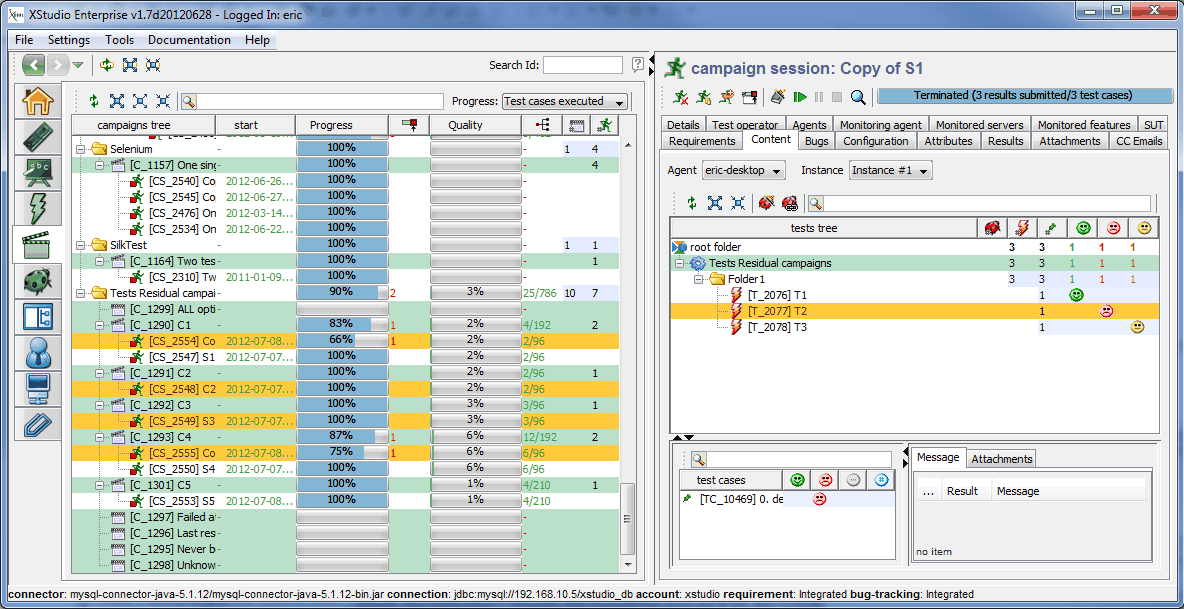Select the collapse-all icon above tests tree
This screenshot has height=609, width=1184.
[737, 203]
